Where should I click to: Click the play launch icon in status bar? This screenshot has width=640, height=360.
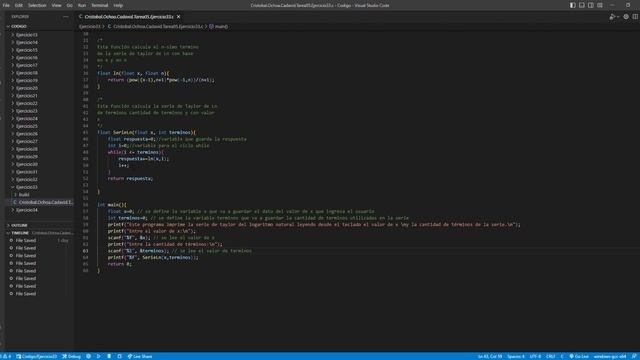coord(98,356)
